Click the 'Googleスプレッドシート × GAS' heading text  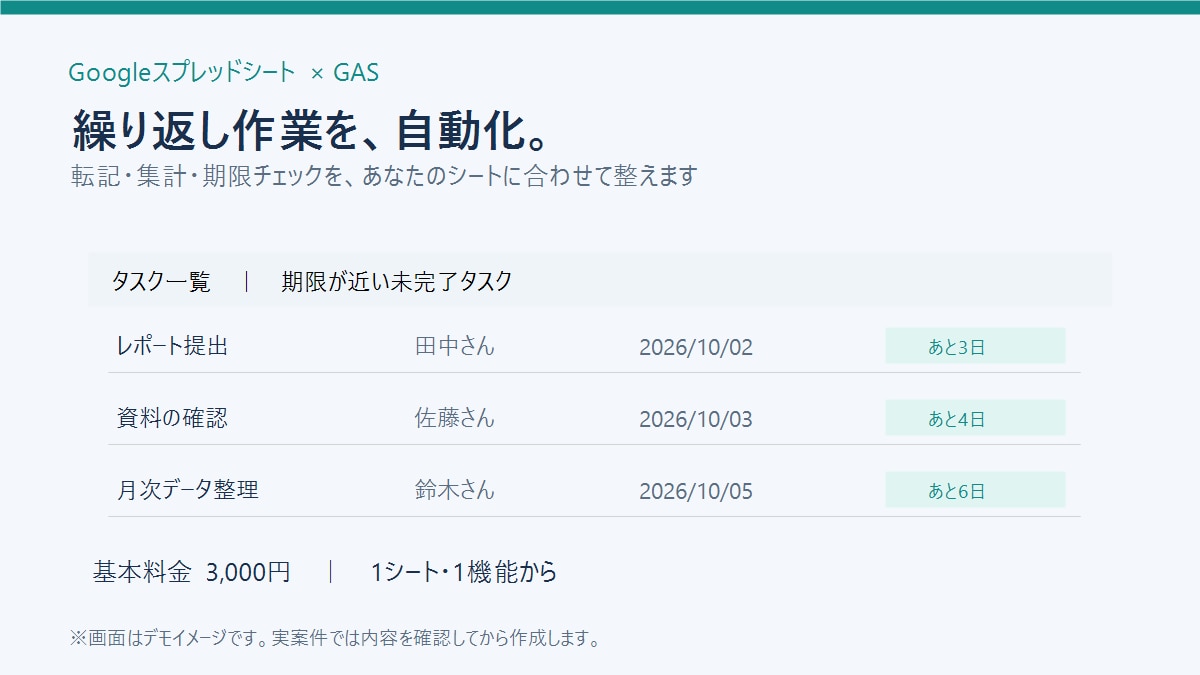224,73
